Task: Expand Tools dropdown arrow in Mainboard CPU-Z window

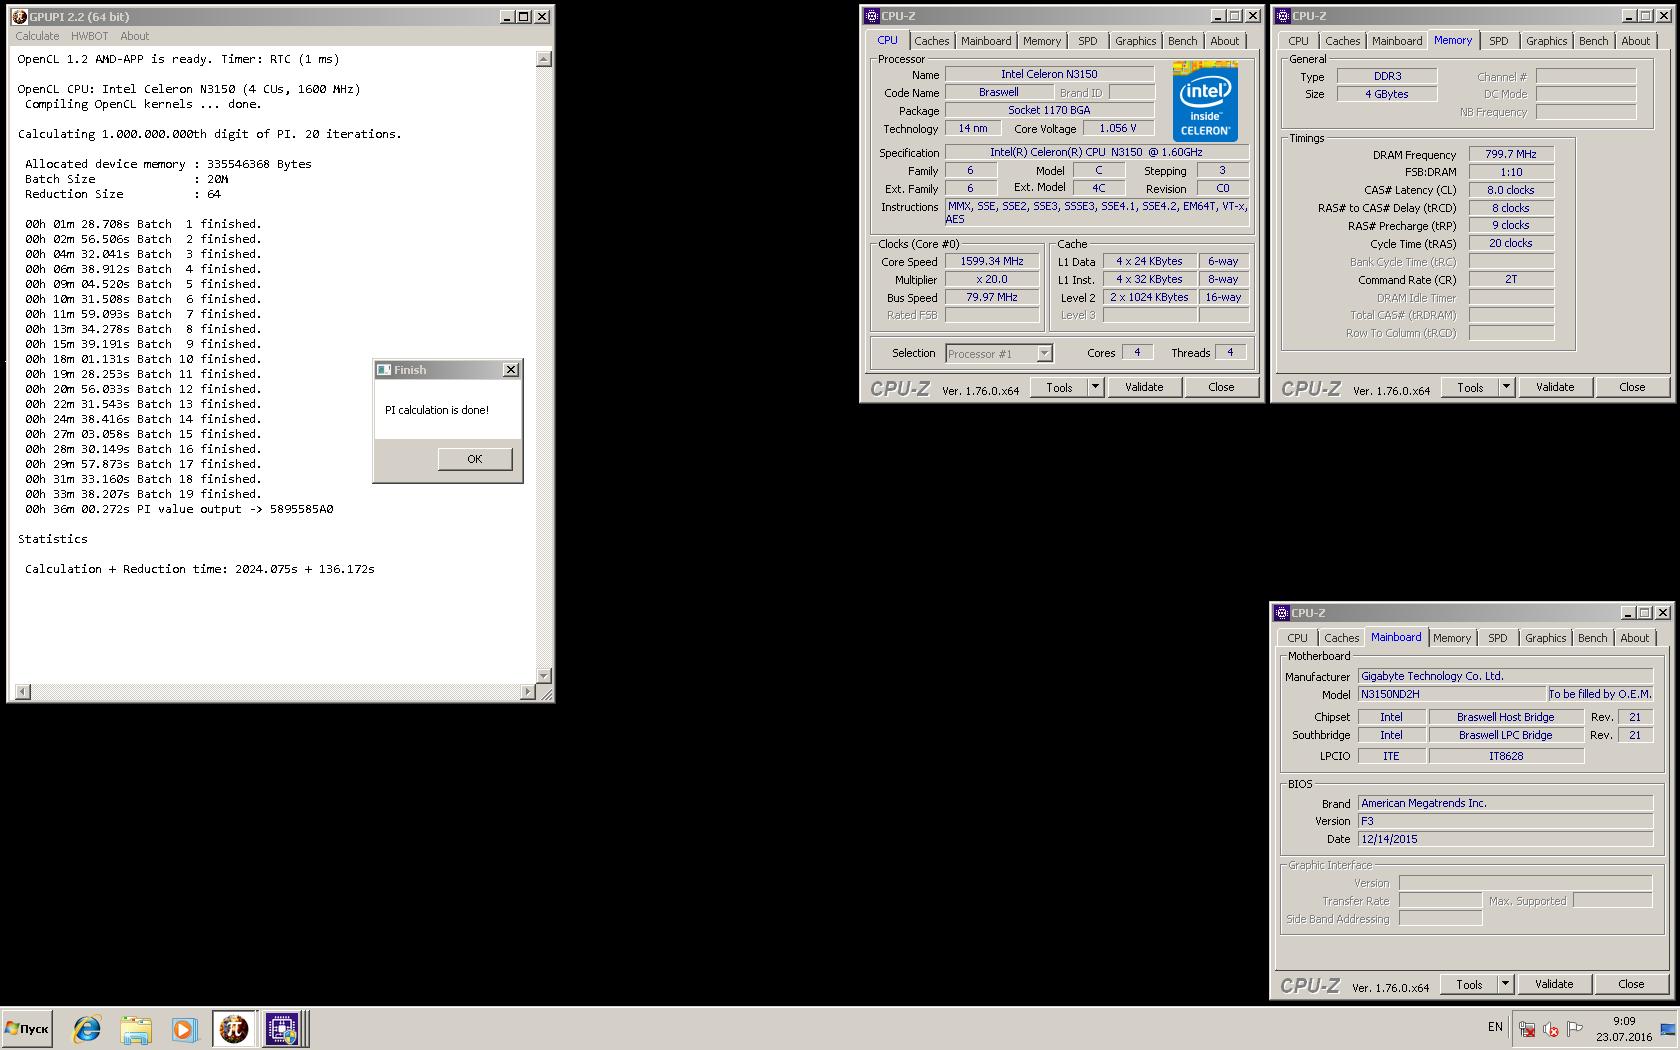Action: [x=1505, y=985]
